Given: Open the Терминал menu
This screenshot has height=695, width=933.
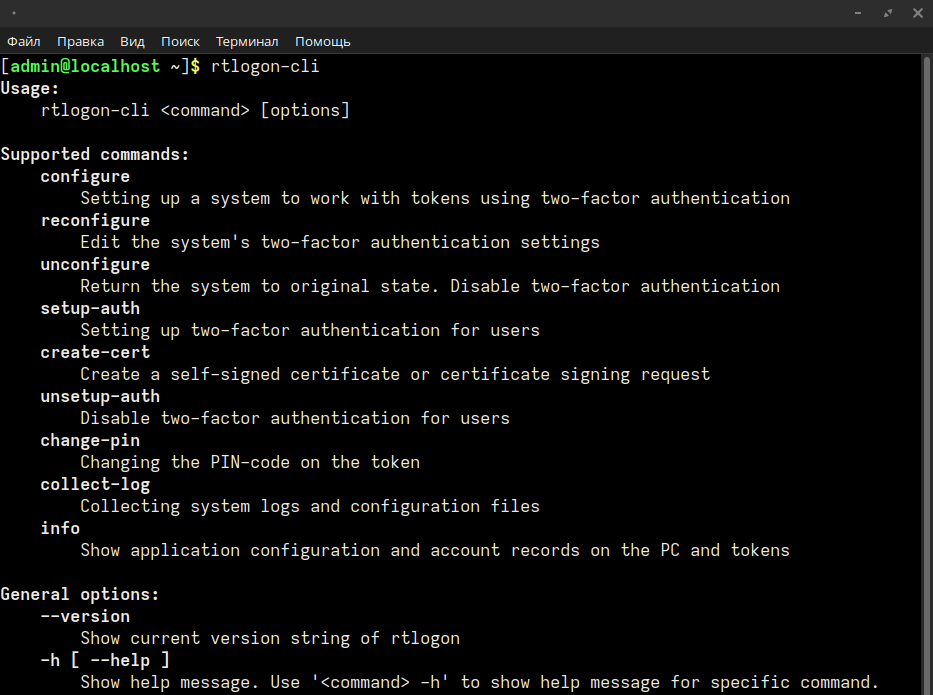Looking at the screenshot, I should [247, 41].
